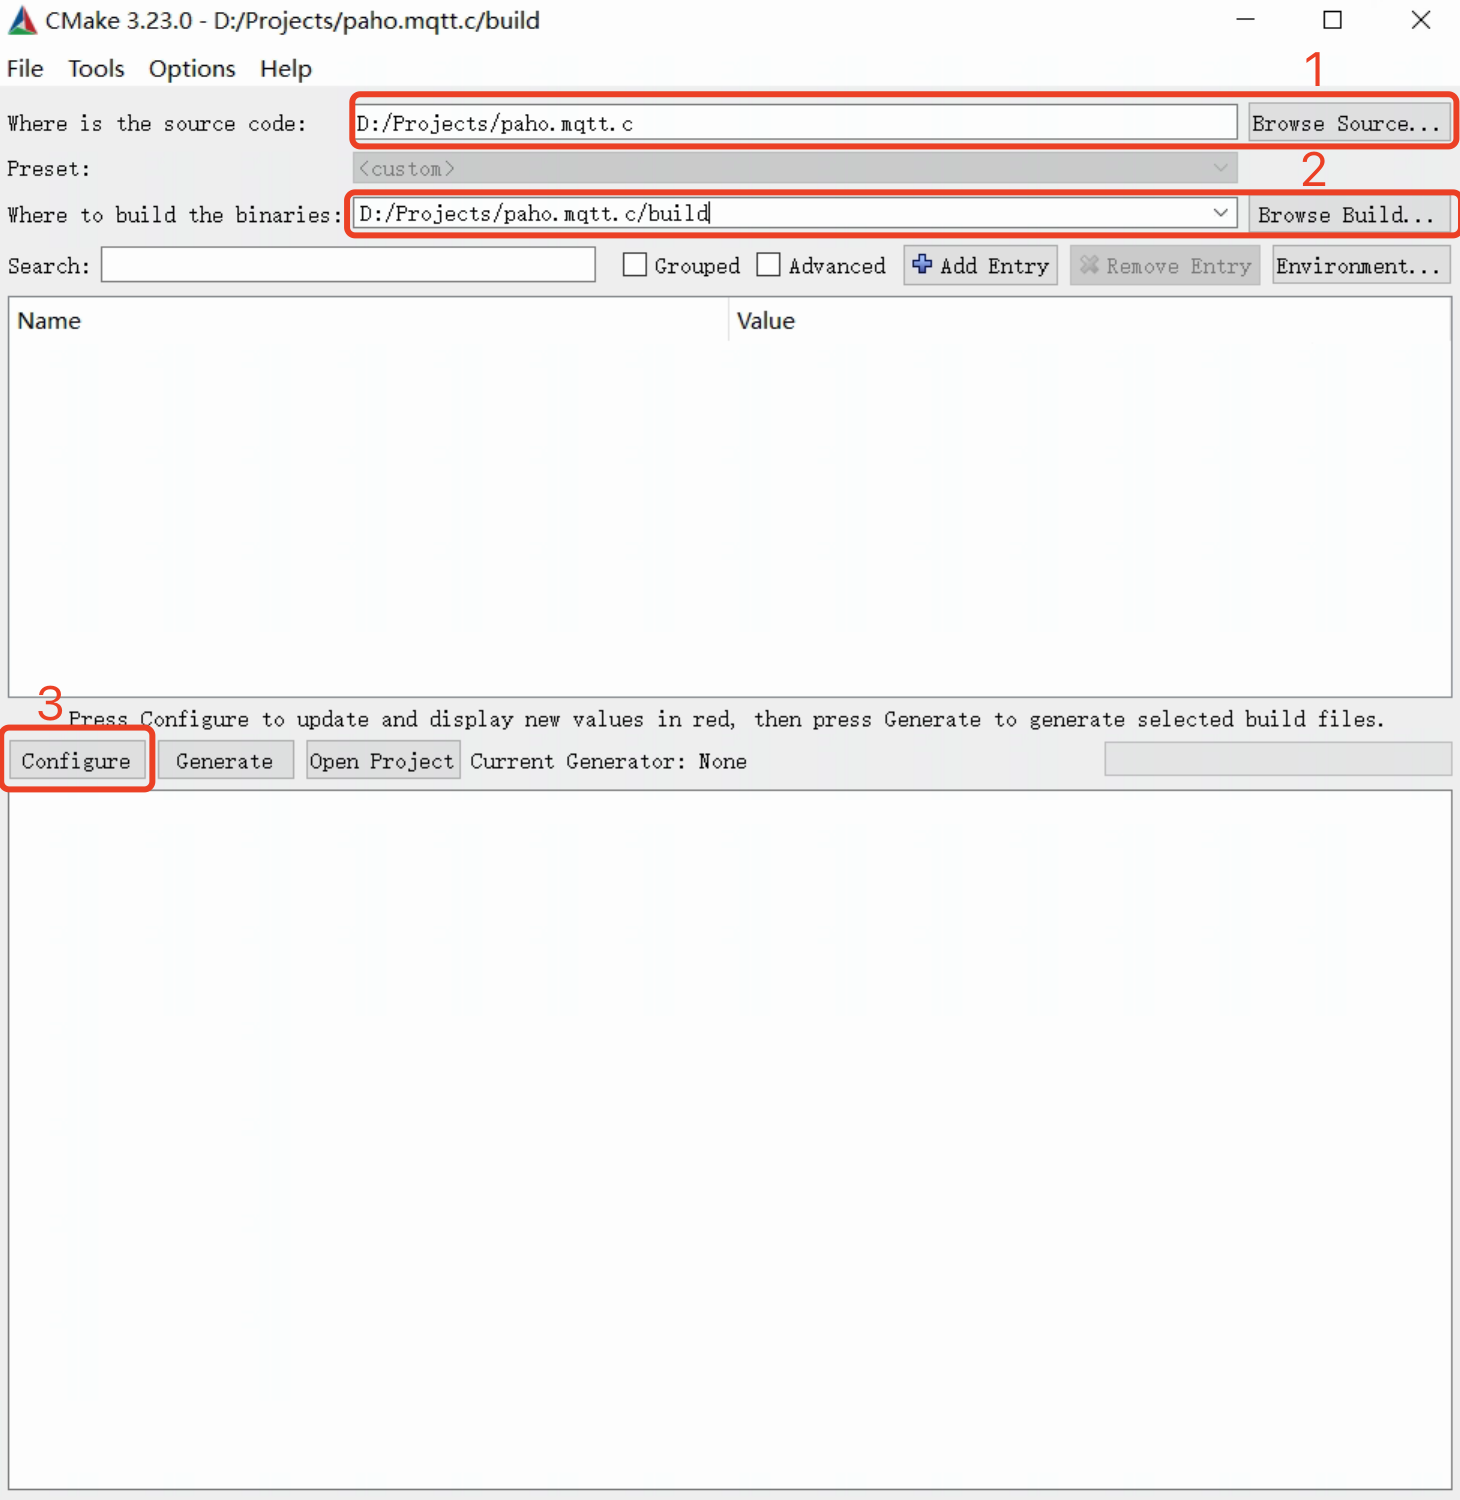1460x1500 pixels.
Task: Enable the Grouped checkbox
Action: point(634,264)
